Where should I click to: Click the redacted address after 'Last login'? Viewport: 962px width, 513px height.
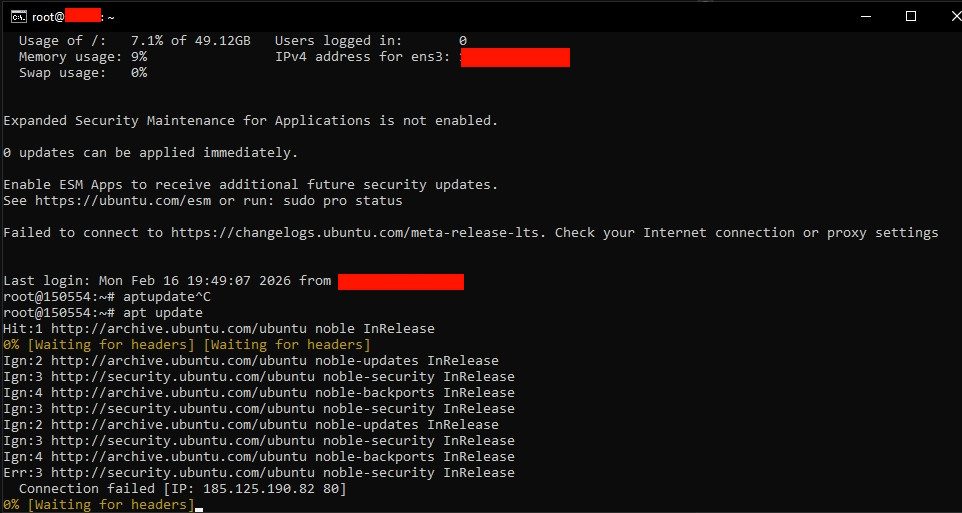click(400, 281)
